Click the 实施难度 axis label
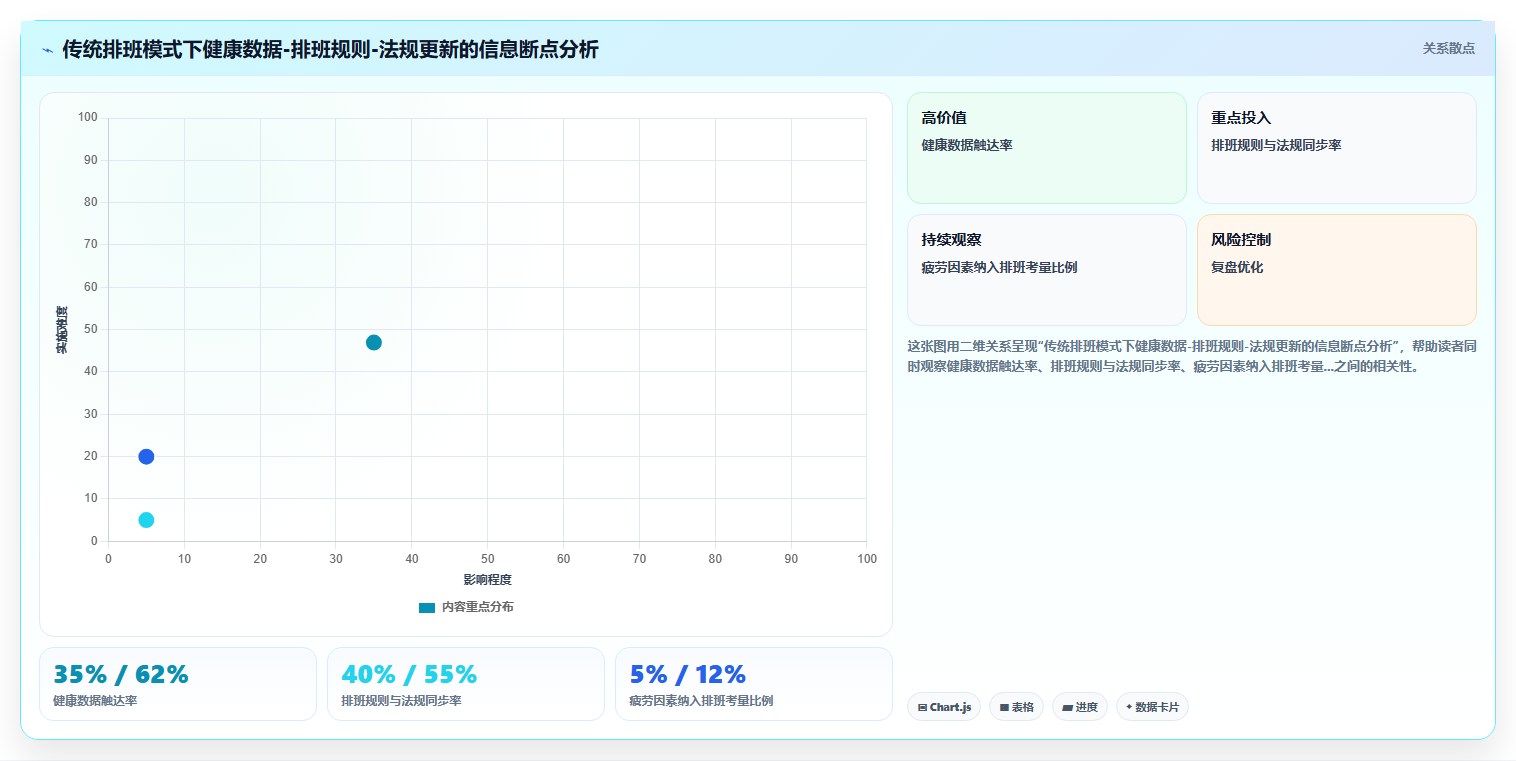The image size is (1516, 761). pos(62,329)
